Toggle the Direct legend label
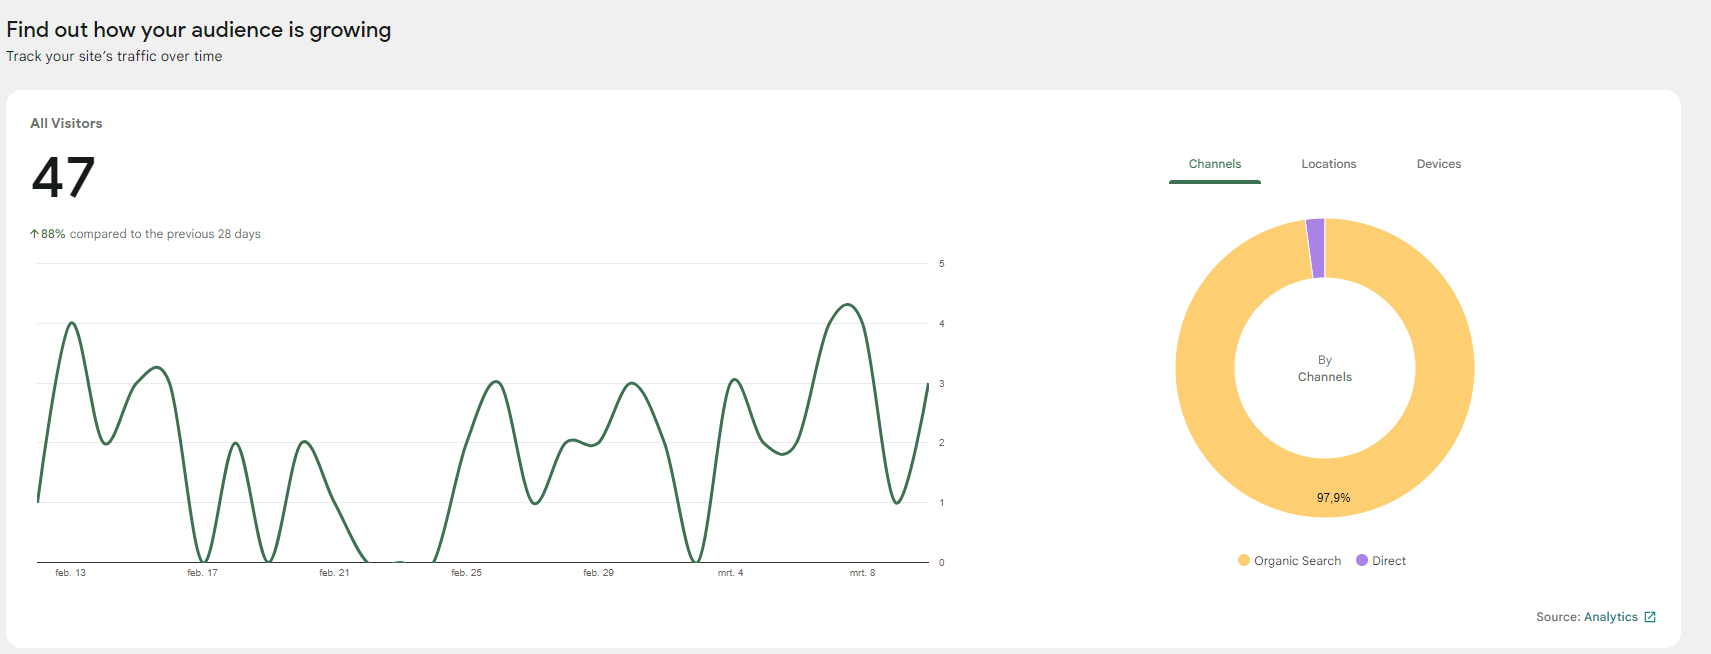 (1389, 561)
